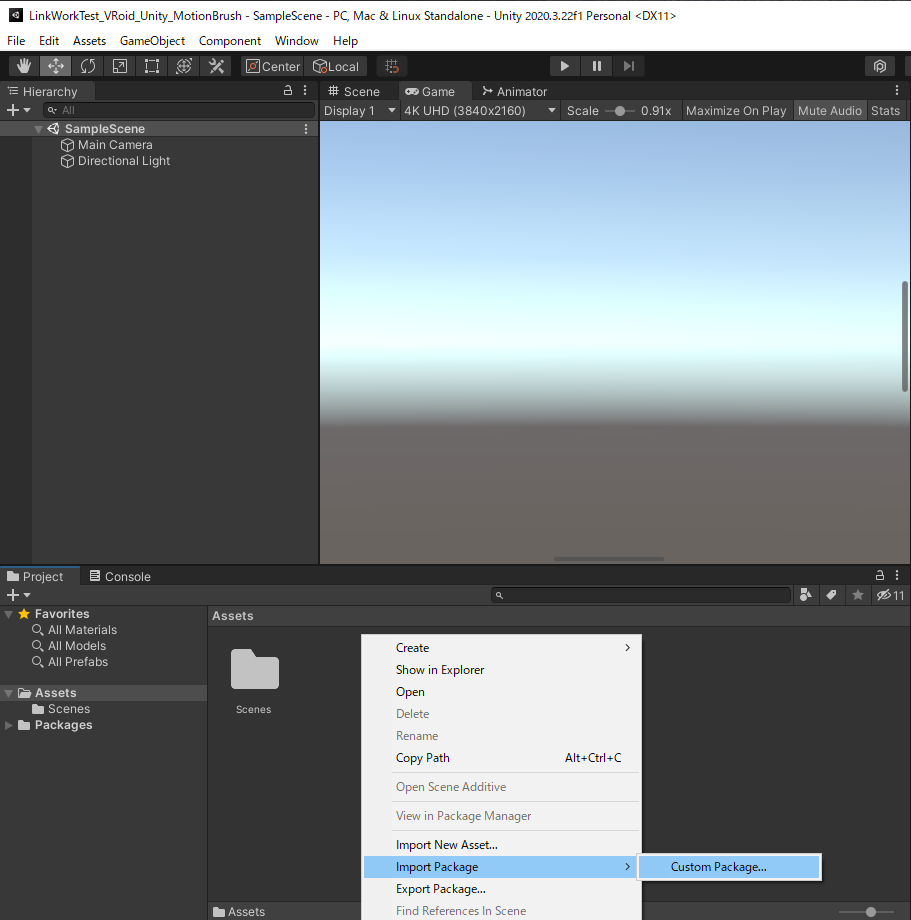Toggle Center pivot mode button
The height and width of the screenshot is (920, 911).
pos(272,66)
